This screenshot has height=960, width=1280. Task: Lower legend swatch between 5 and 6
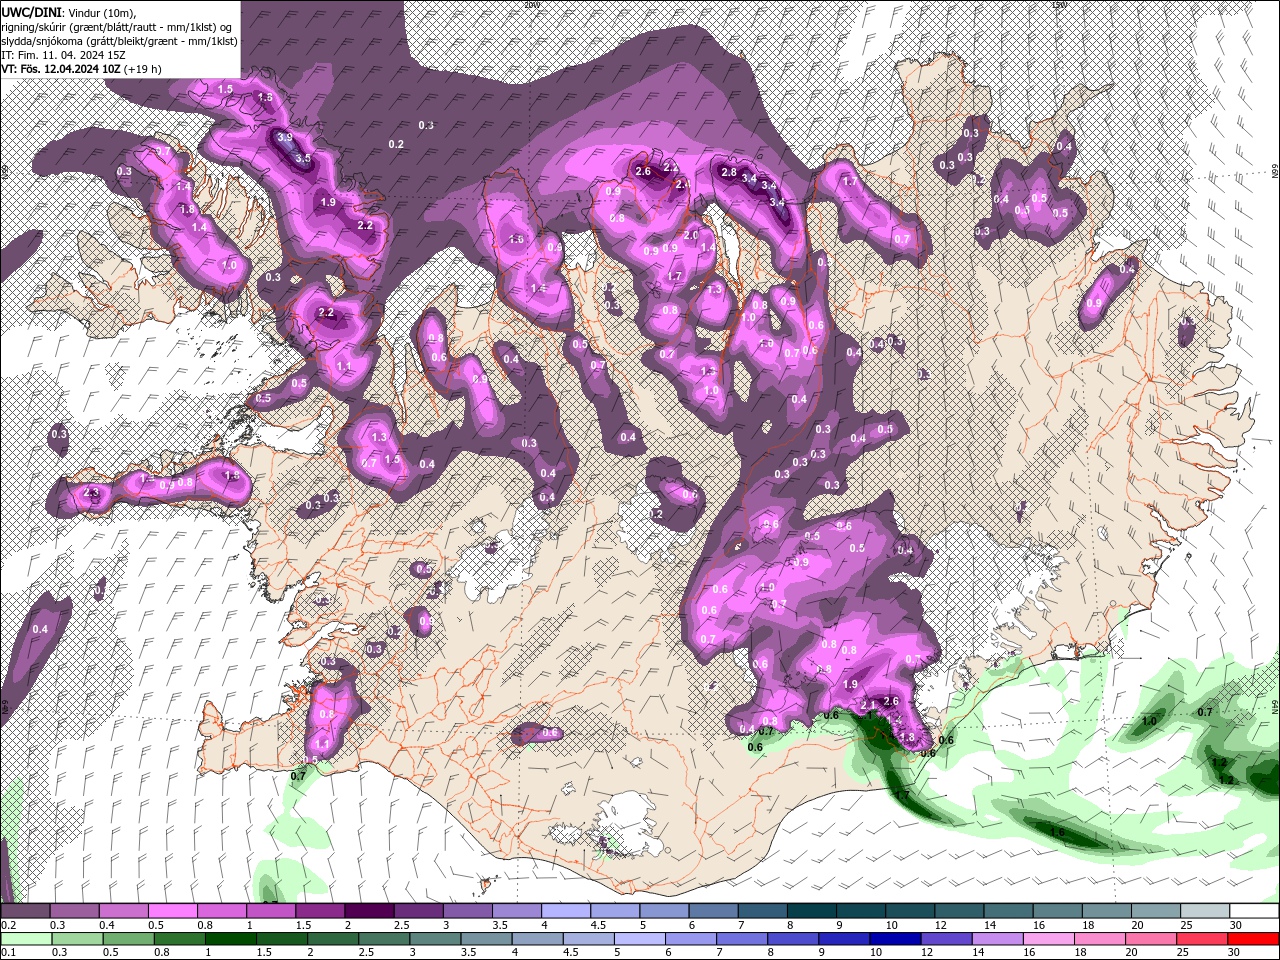(640, 938)
